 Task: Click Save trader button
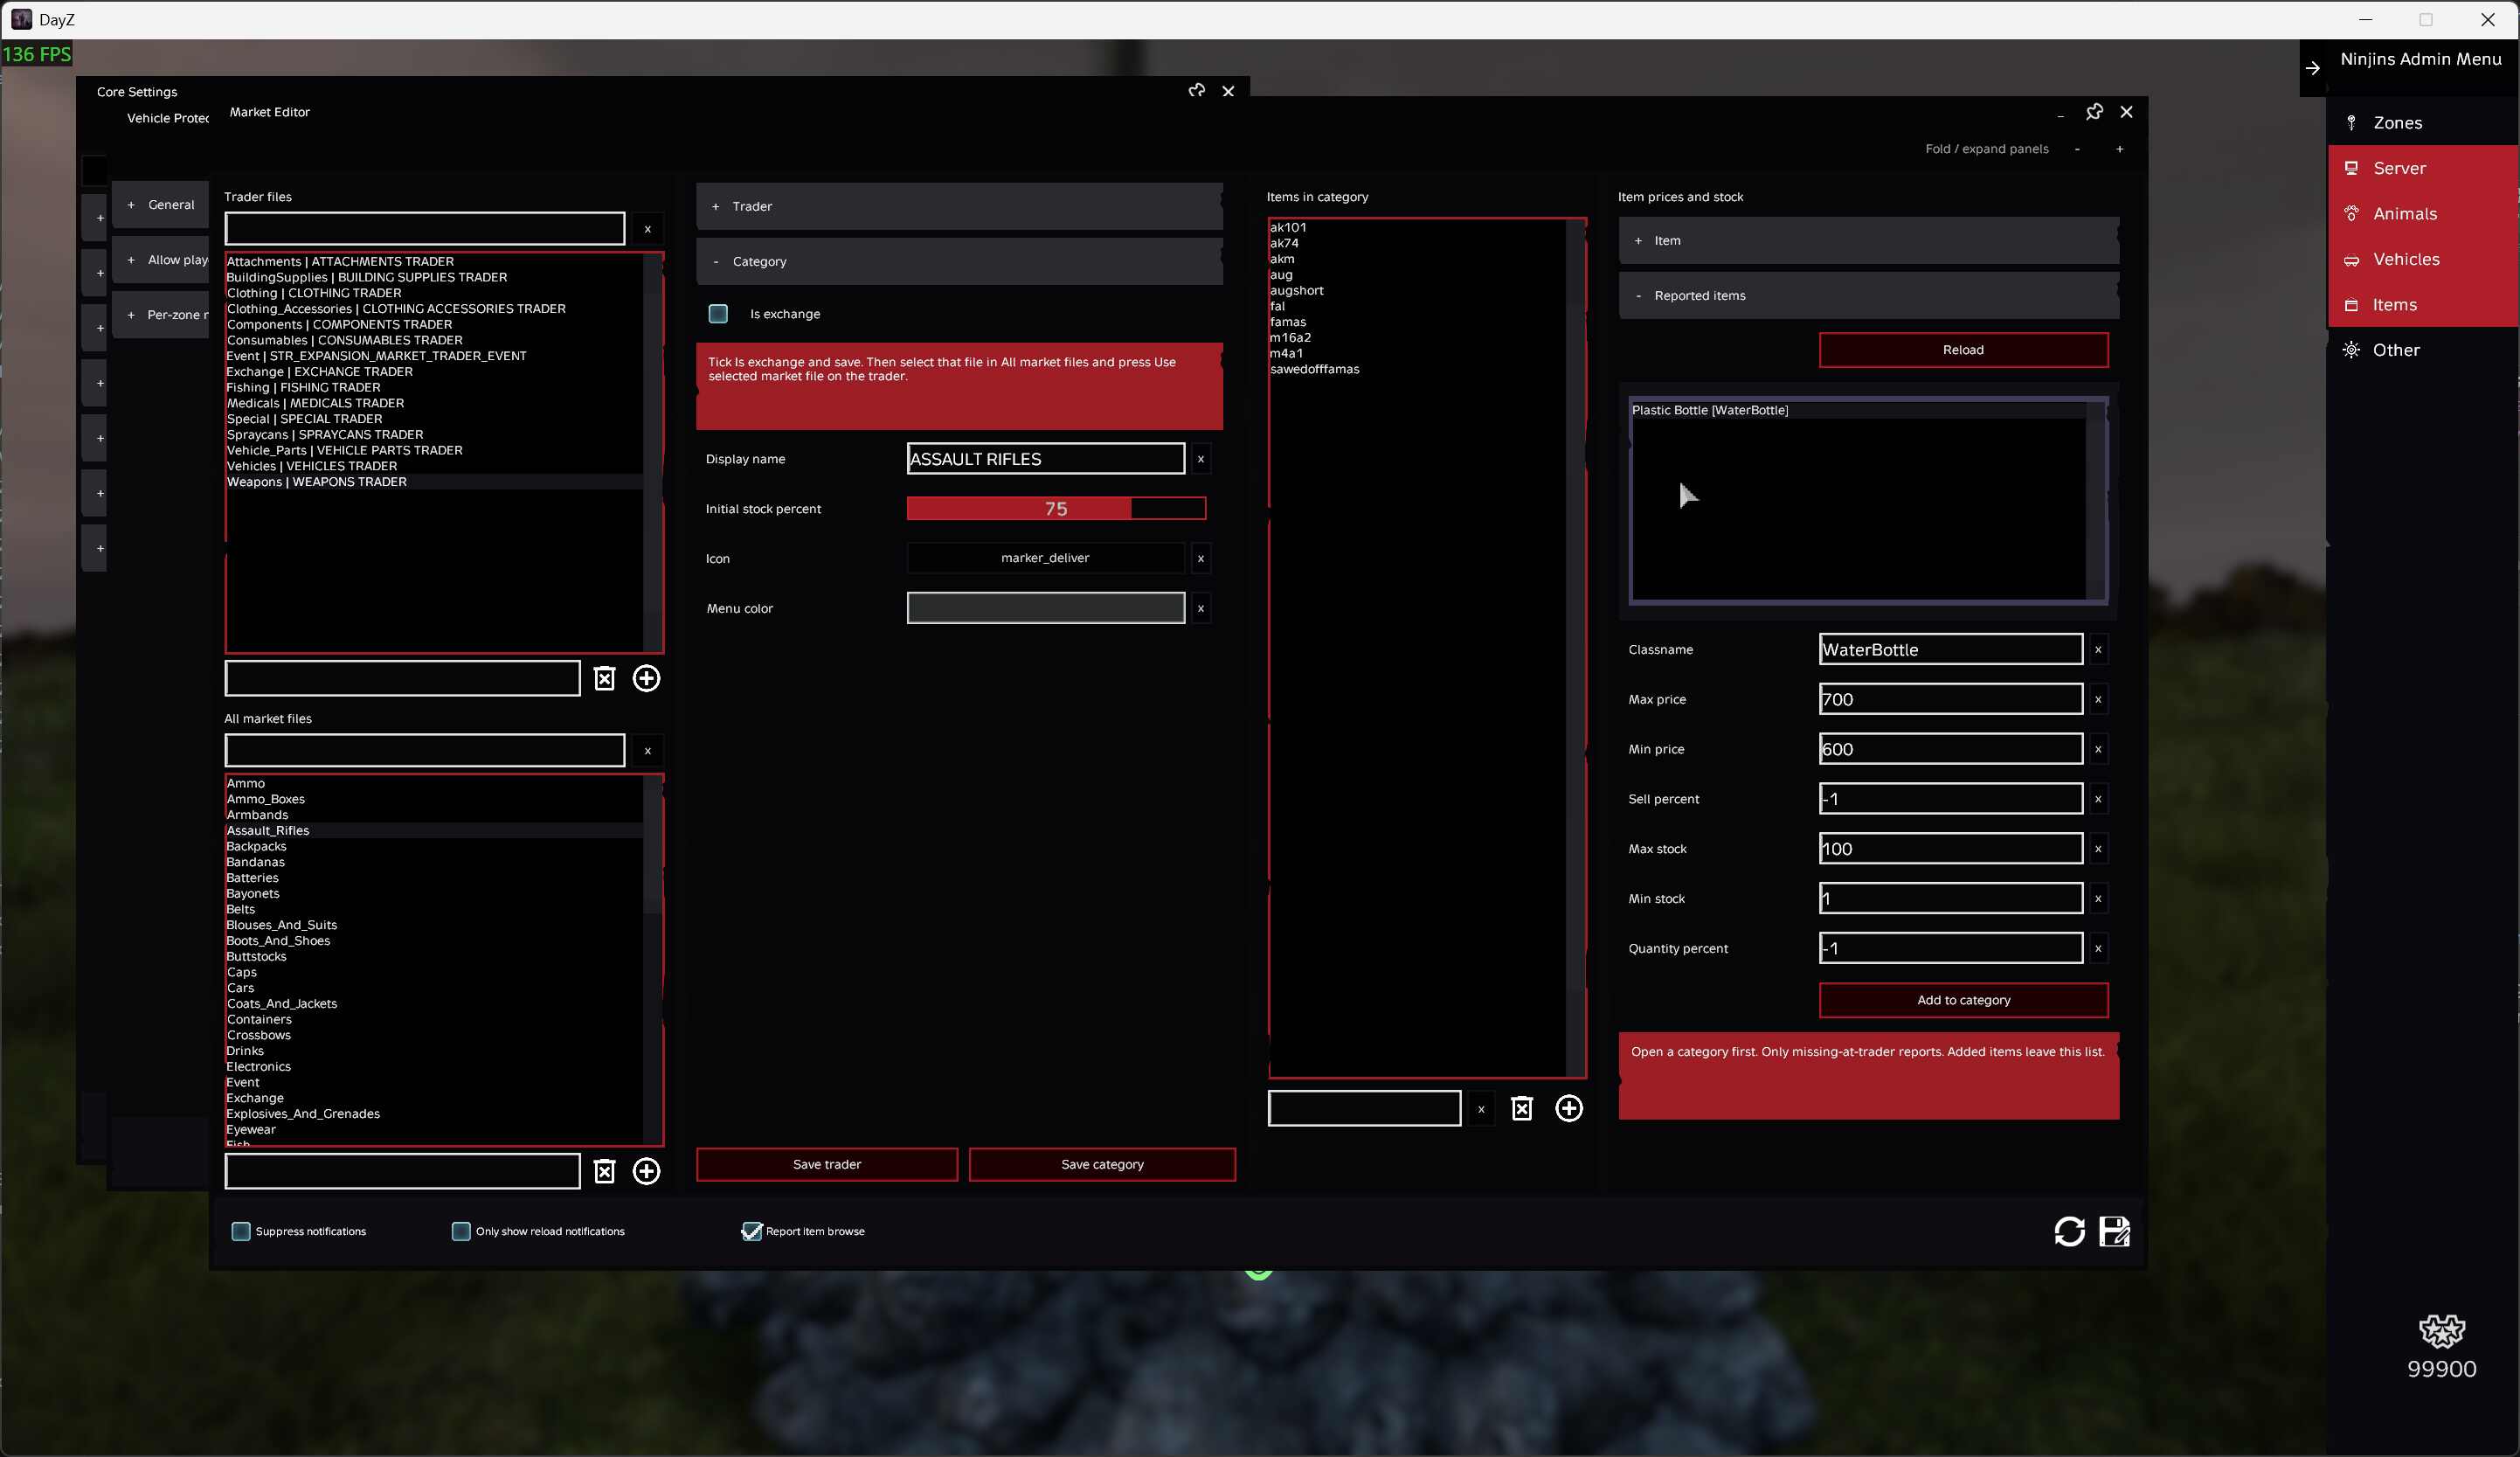pos(827,1164)
